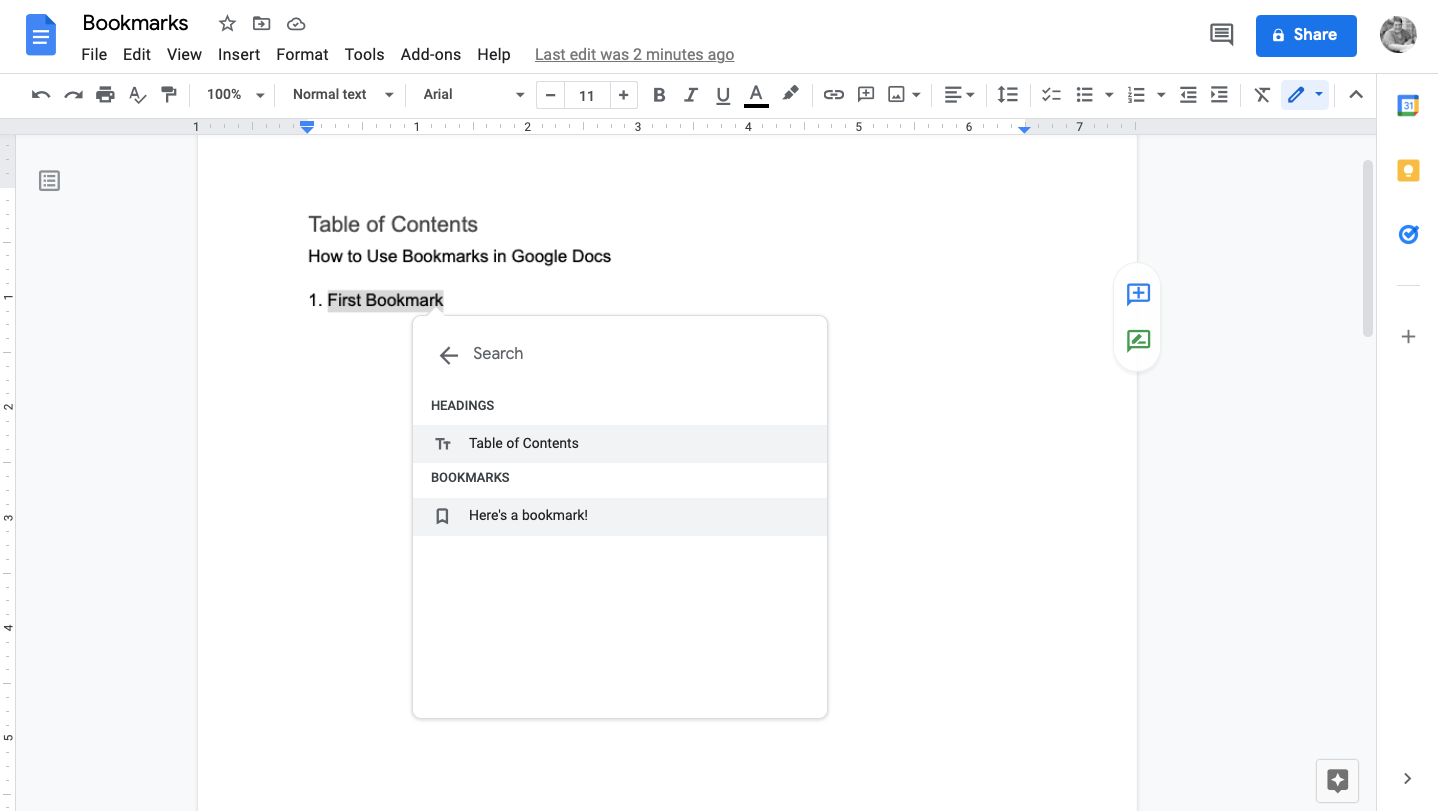Open the Insert menu
Screen dimensions: 1438x811
pos(239,55)
